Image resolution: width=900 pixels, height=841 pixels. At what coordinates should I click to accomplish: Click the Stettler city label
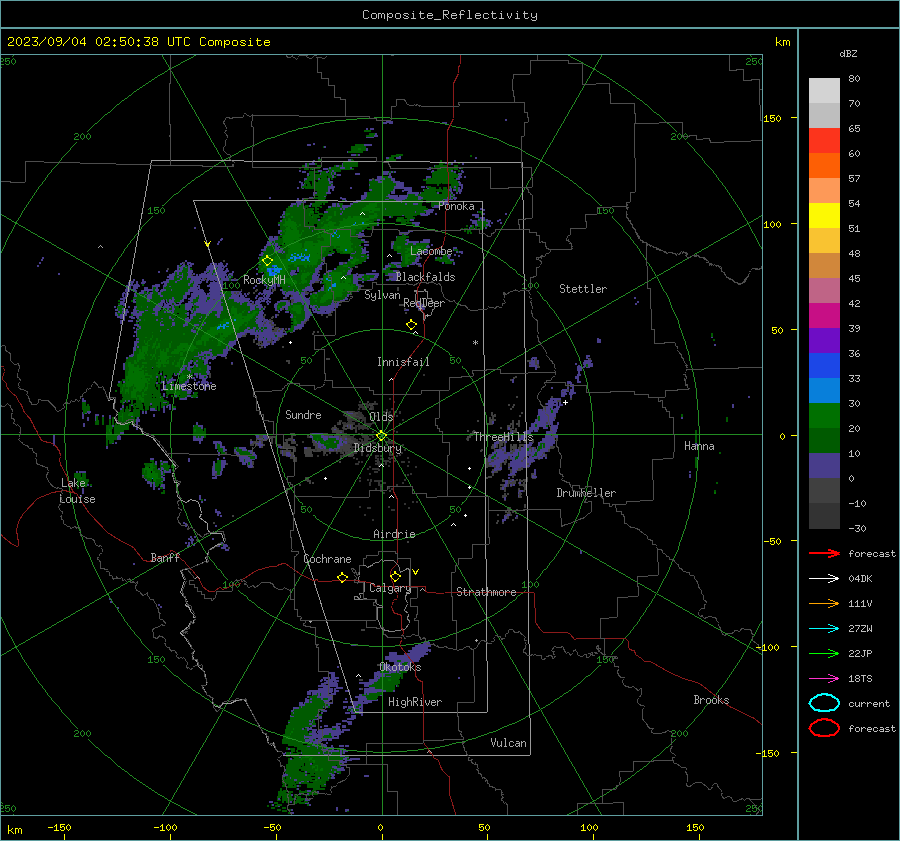(583, 289)
